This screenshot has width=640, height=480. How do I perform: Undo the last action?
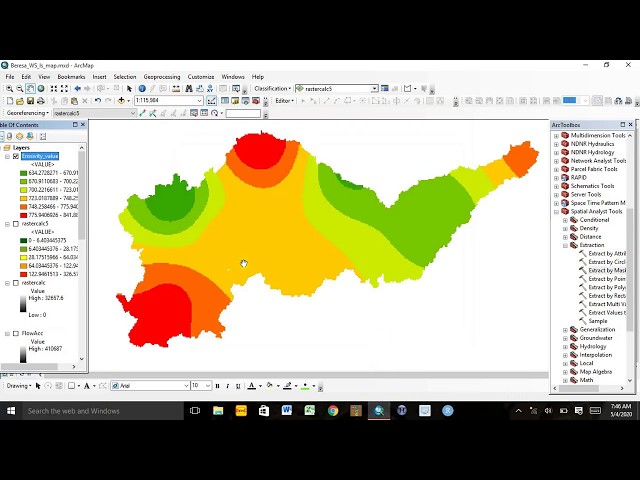[x=98, y=100]
